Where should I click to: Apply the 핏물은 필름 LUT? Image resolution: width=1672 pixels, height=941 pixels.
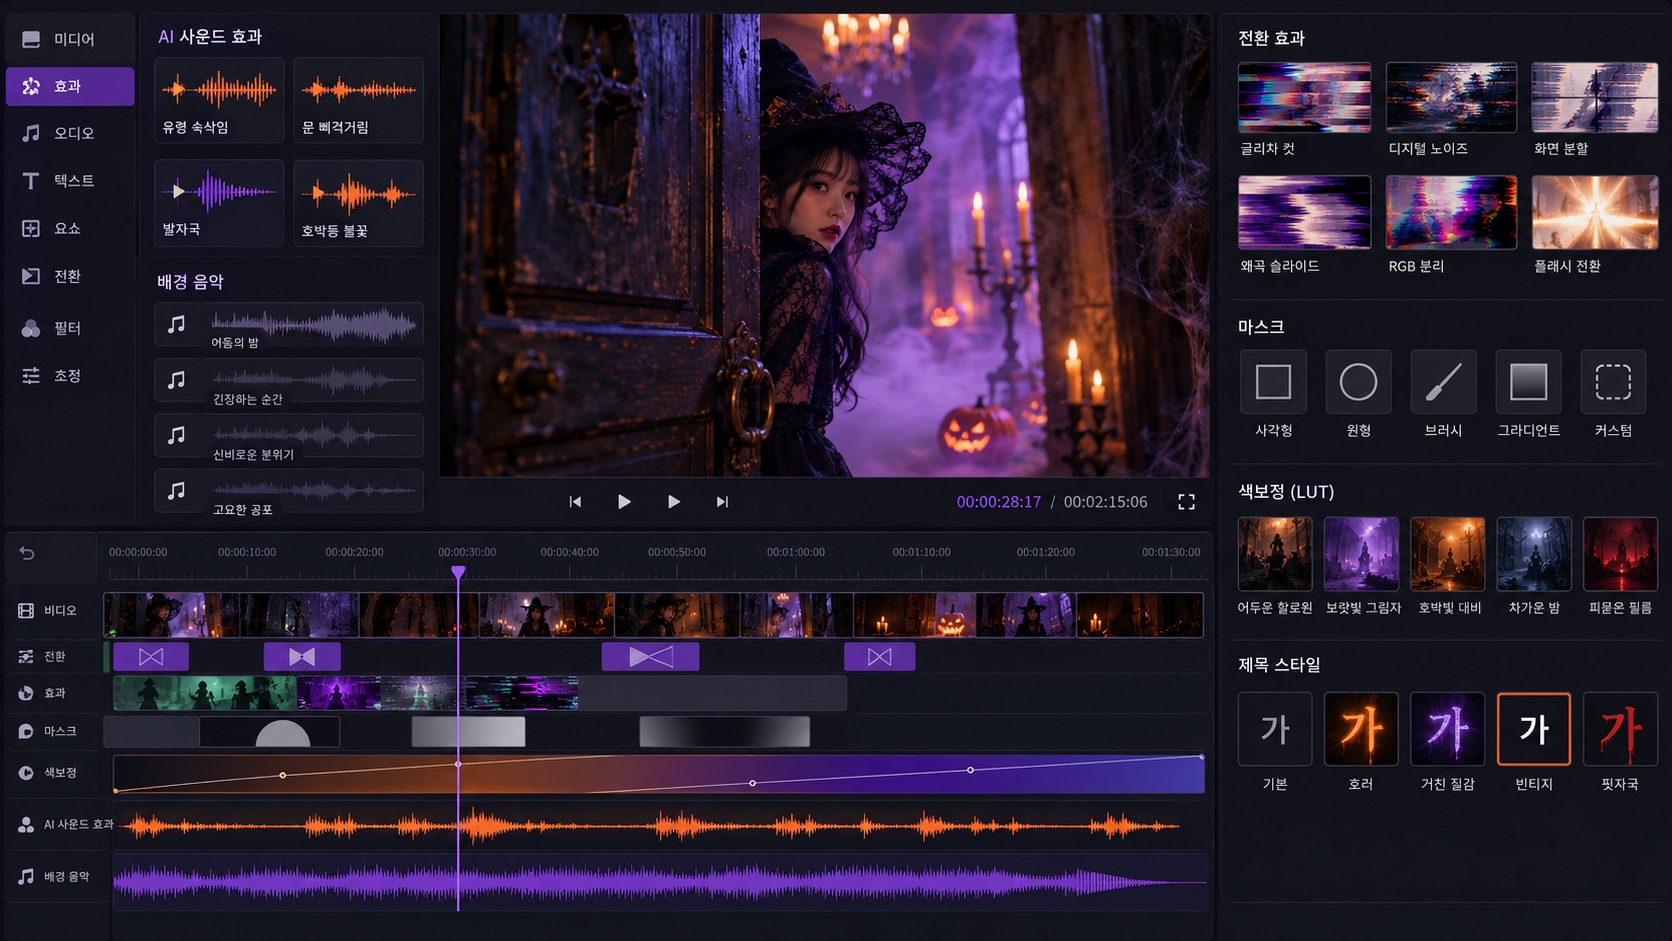(x=1620, y=554)
